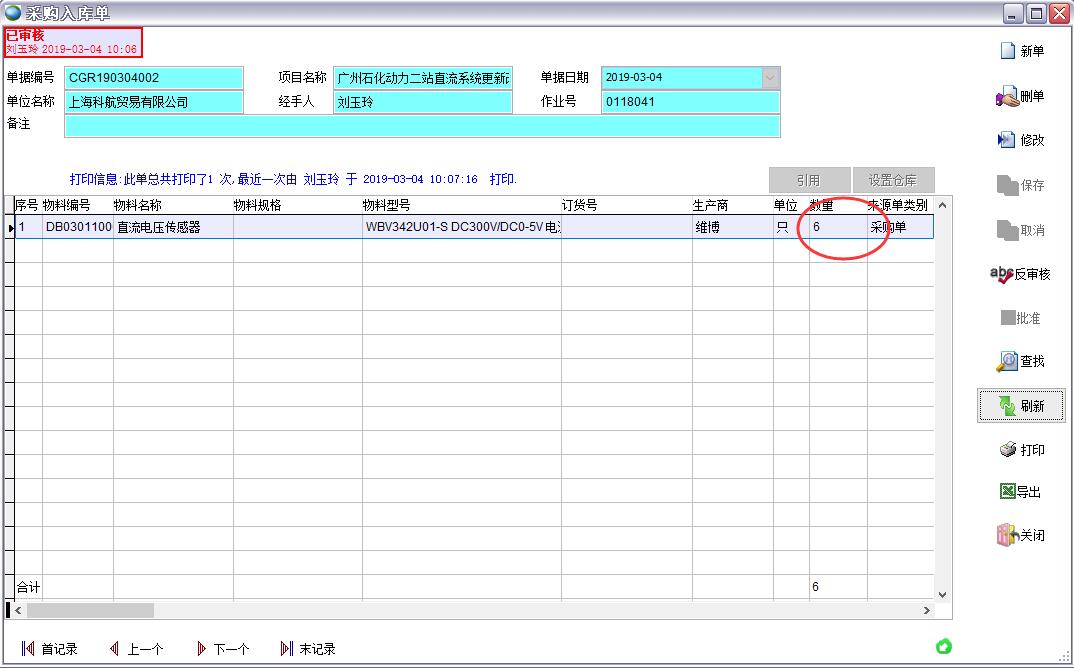The width and height of the screenshot is (1074, 668).
Task: Click the 保存 (Save) icon
Action: pos(1021,183)
